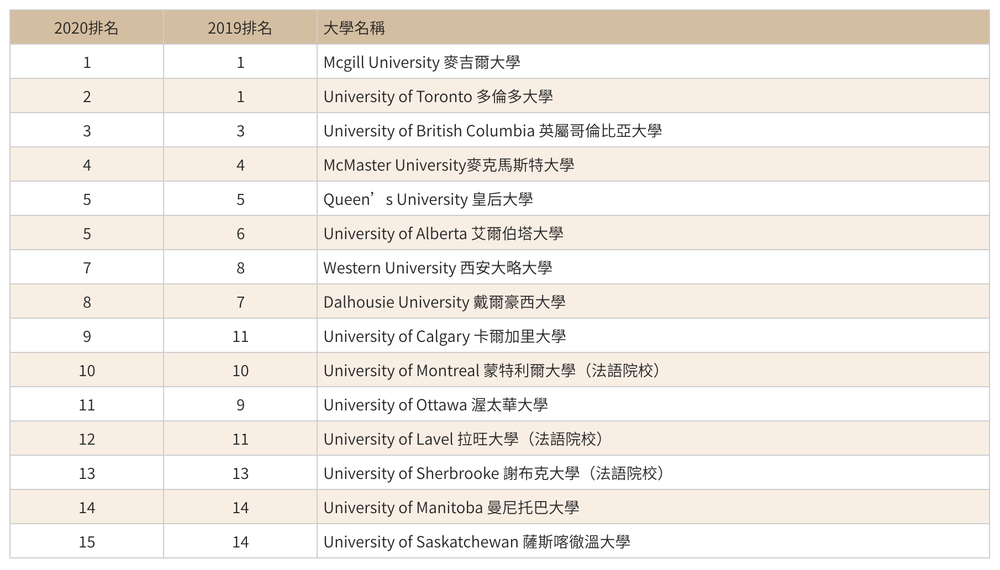Viewport: 1000px width, 570px height.
Task: Click the '大學名稱' column header
Action: pyautogui.click(x=653, y=27)
